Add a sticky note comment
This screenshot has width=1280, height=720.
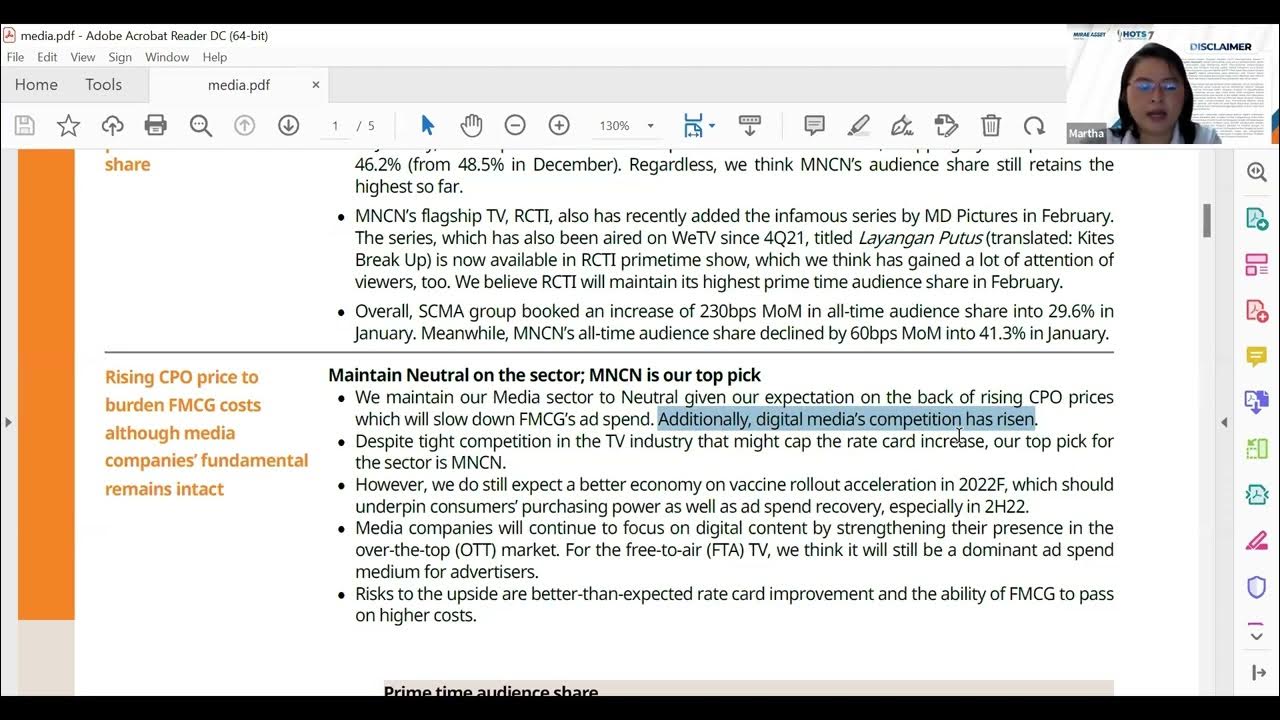[x=814, y=125]
